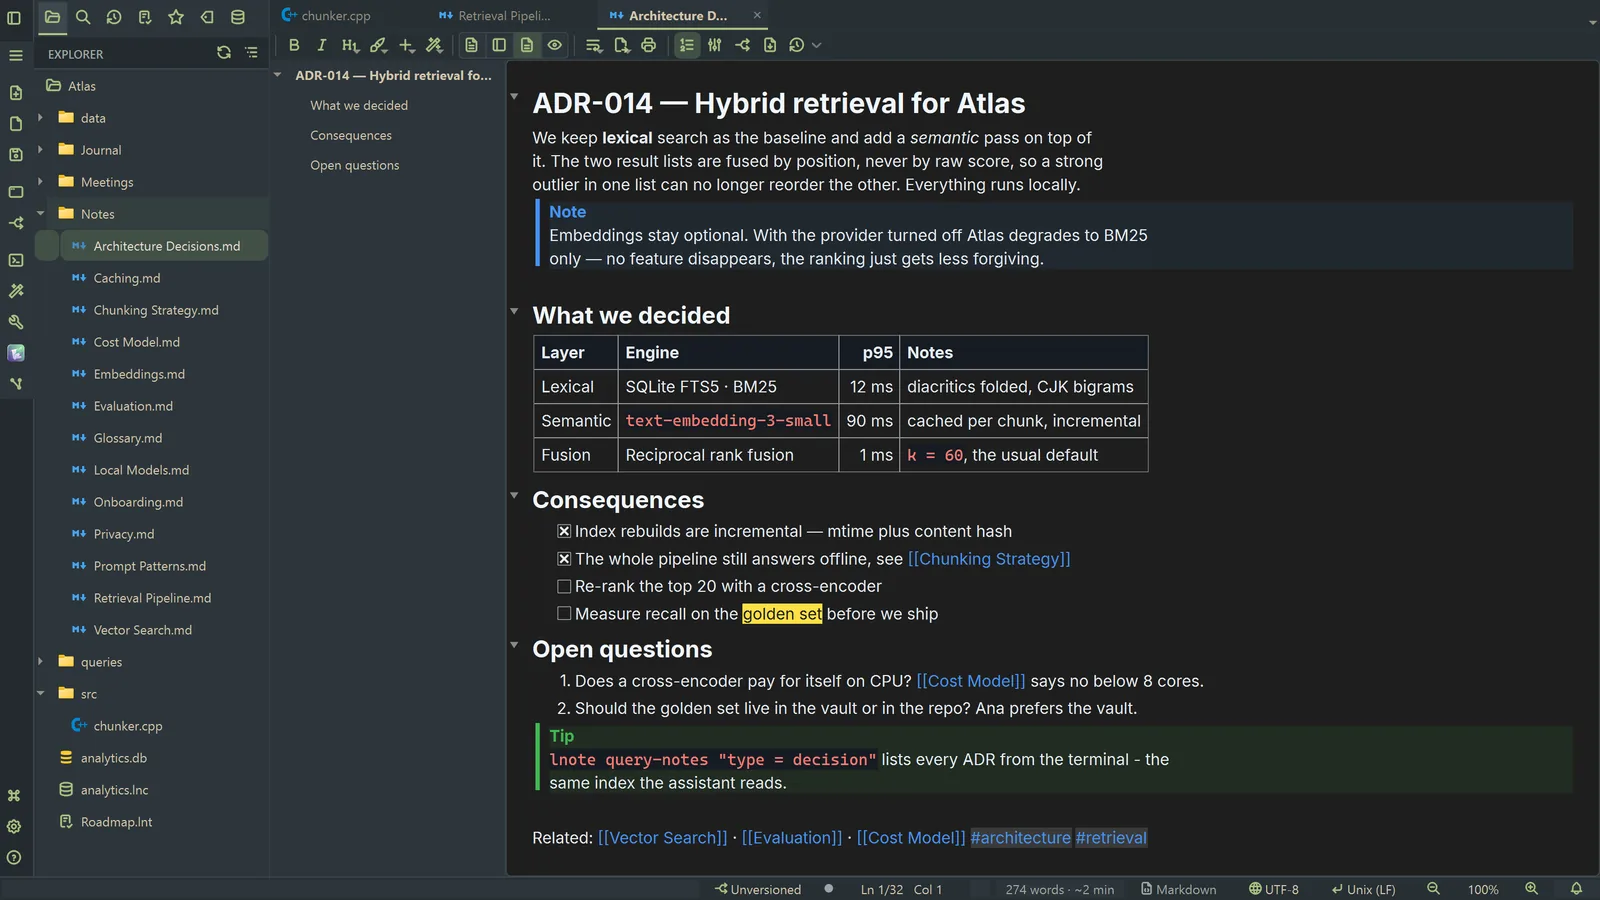
Task: Jump to Consequences in the outline
Action: coord(351,136)
